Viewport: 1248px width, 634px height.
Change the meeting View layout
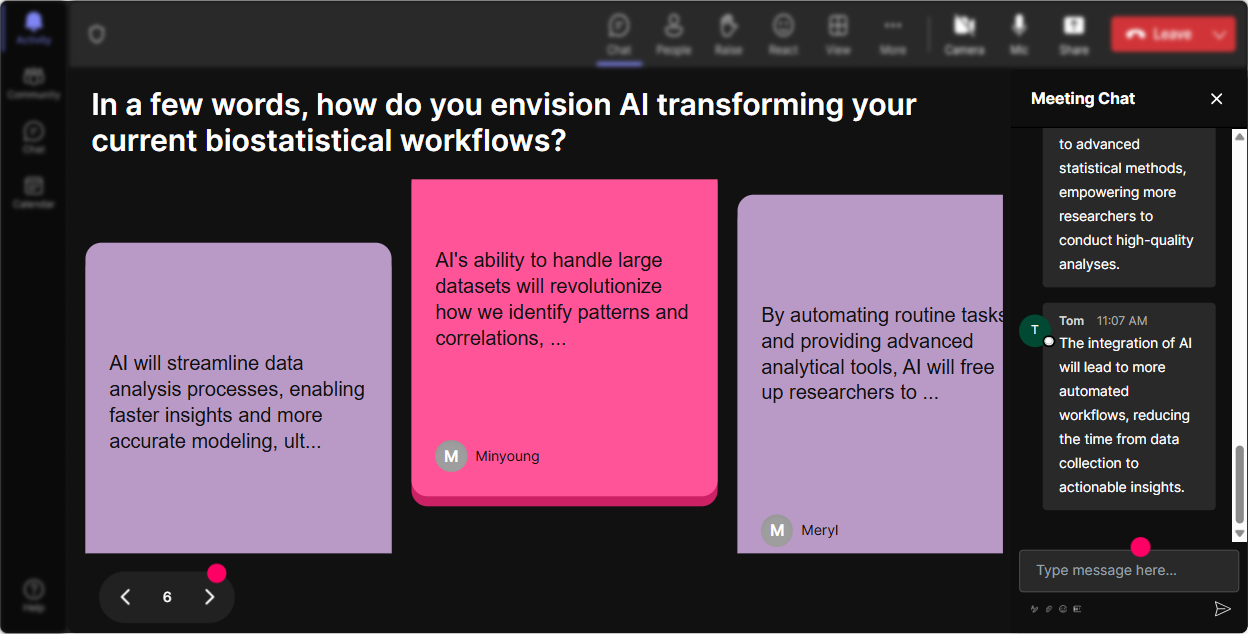[x=838, y=34]
